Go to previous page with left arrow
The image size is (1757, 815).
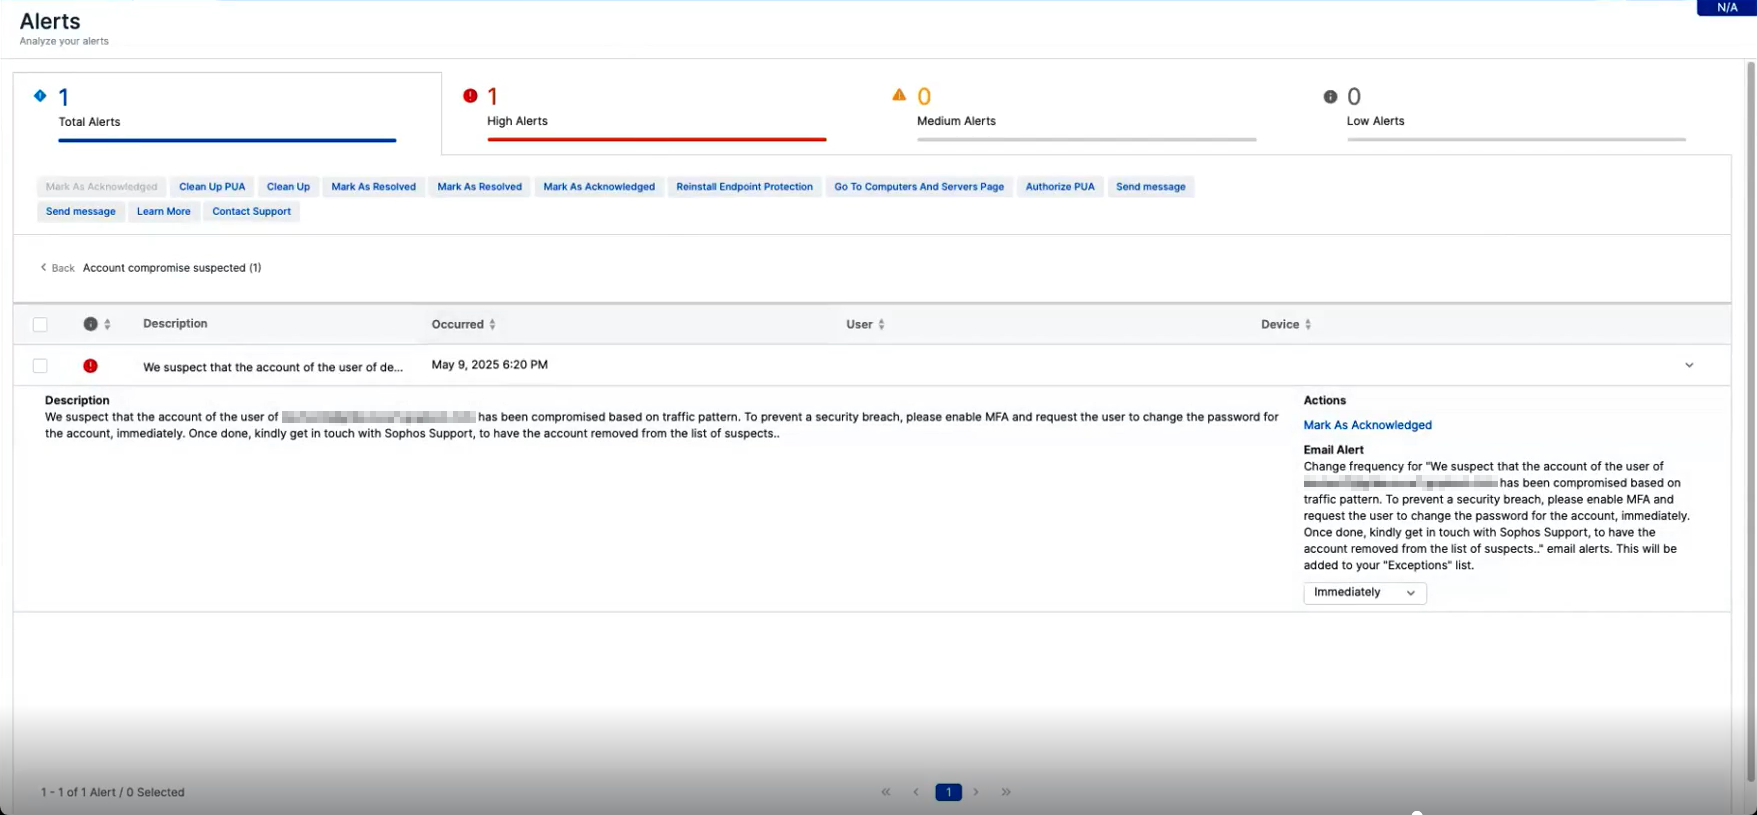(x=916, y=792)
